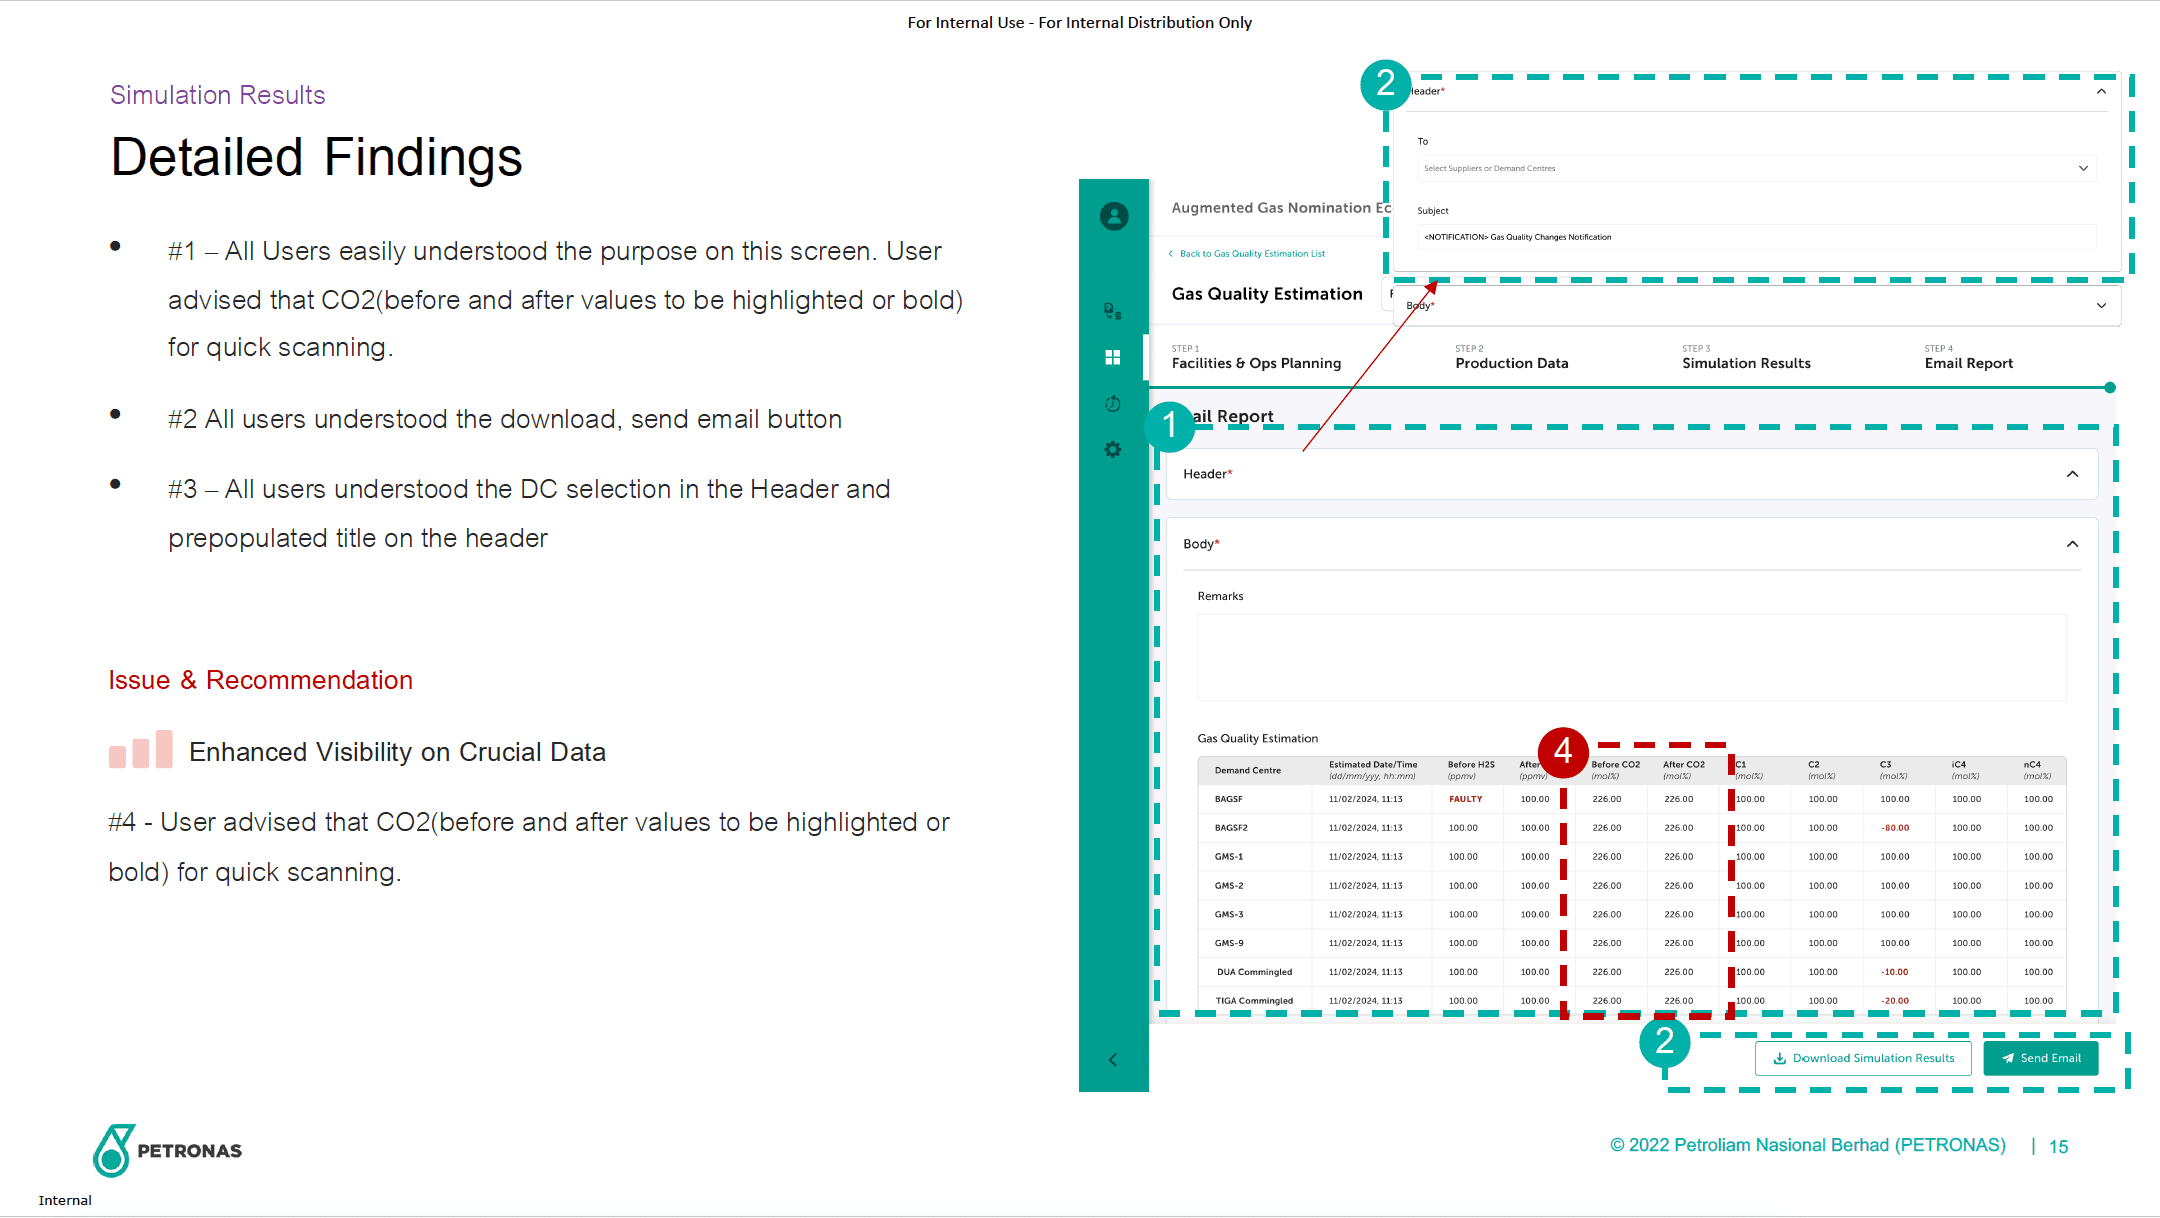
Task: Click the Send Email button
Action: click(x=2040, y=1058)
